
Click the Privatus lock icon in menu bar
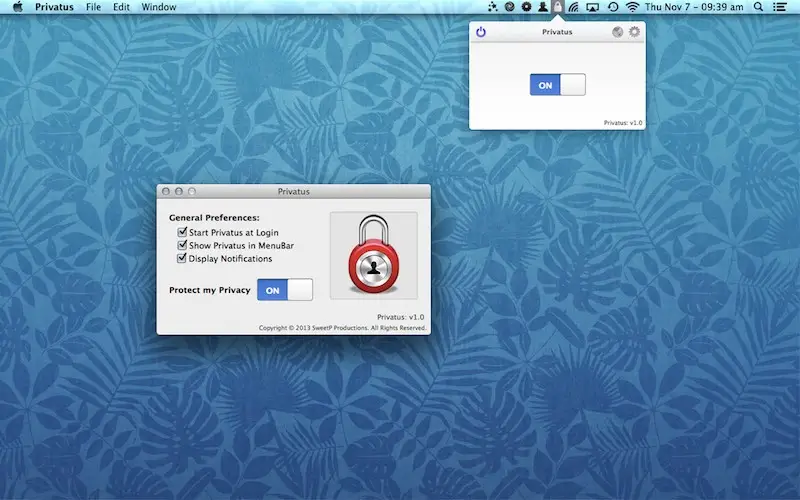pos(558,7)
